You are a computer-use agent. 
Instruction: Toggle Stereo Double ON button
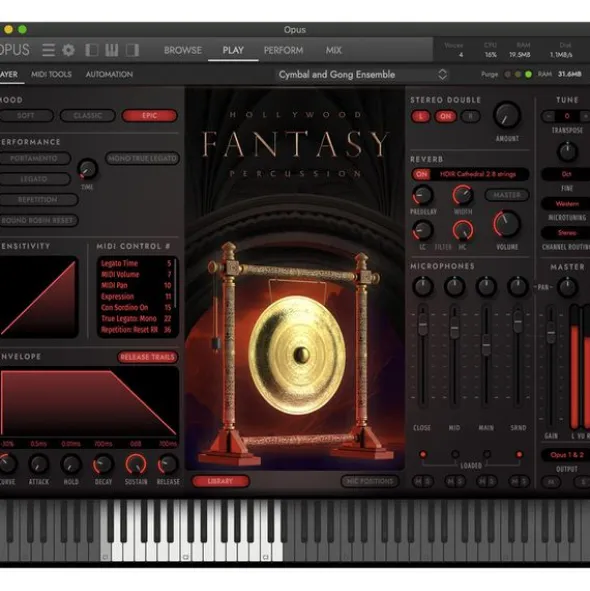click(446, 116)
